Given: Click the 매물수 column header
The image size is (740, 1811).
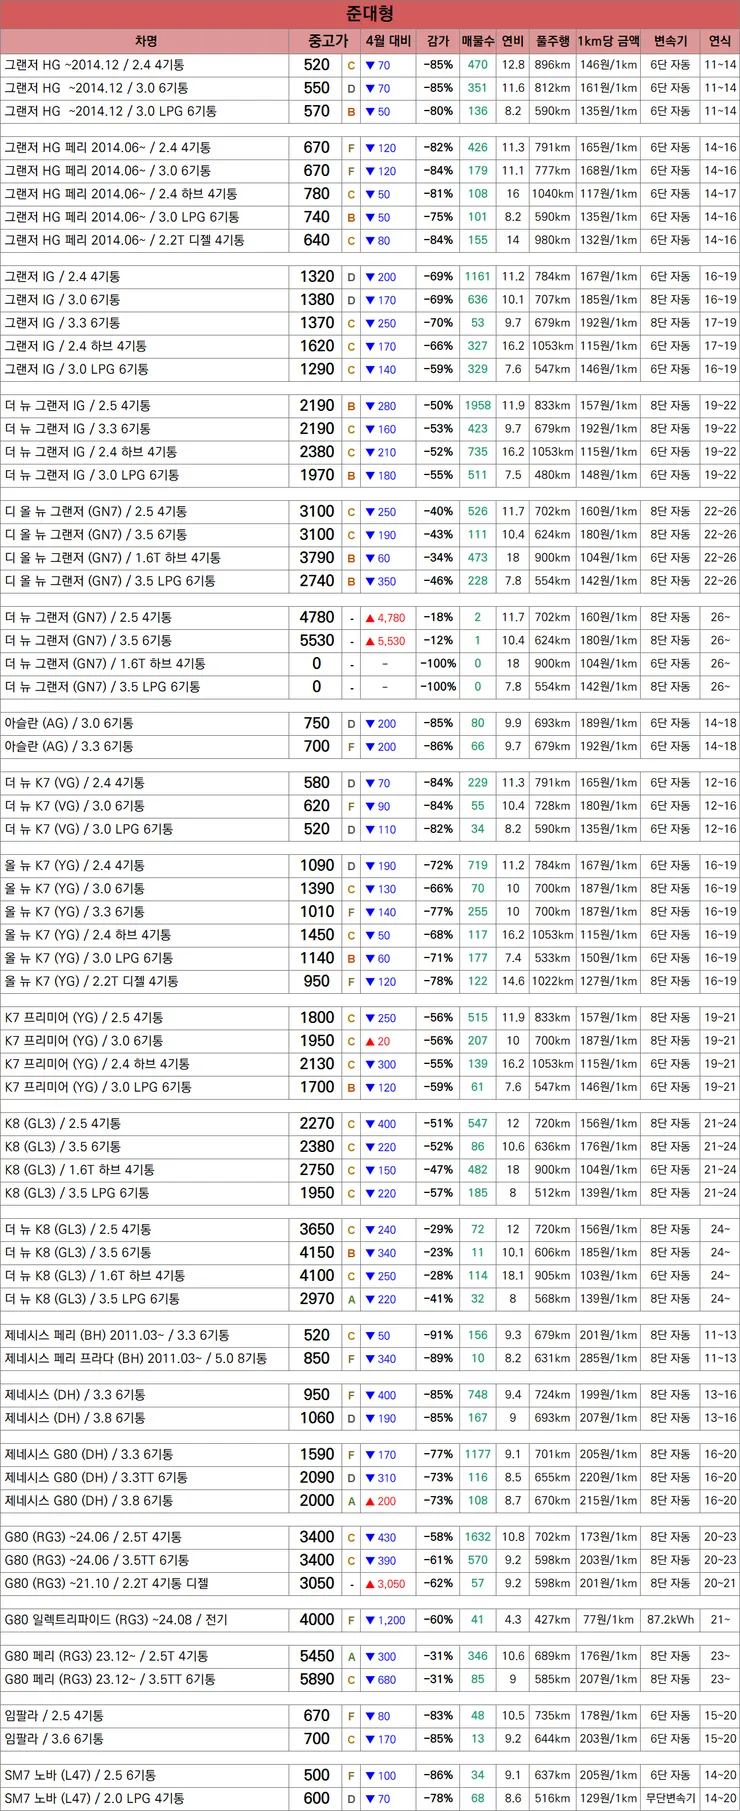Looking at the screenshot, I should coord(478,41).
